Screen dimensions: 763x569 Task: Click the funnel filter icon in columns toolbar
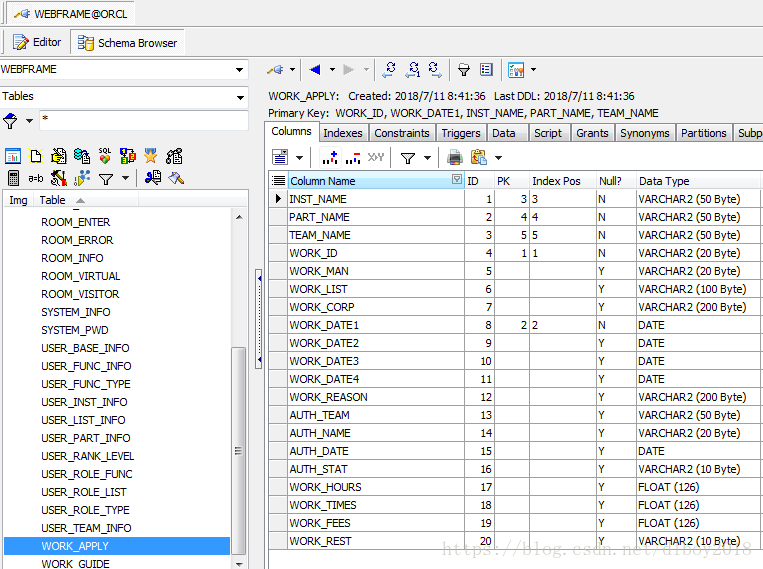coord(408,158)
